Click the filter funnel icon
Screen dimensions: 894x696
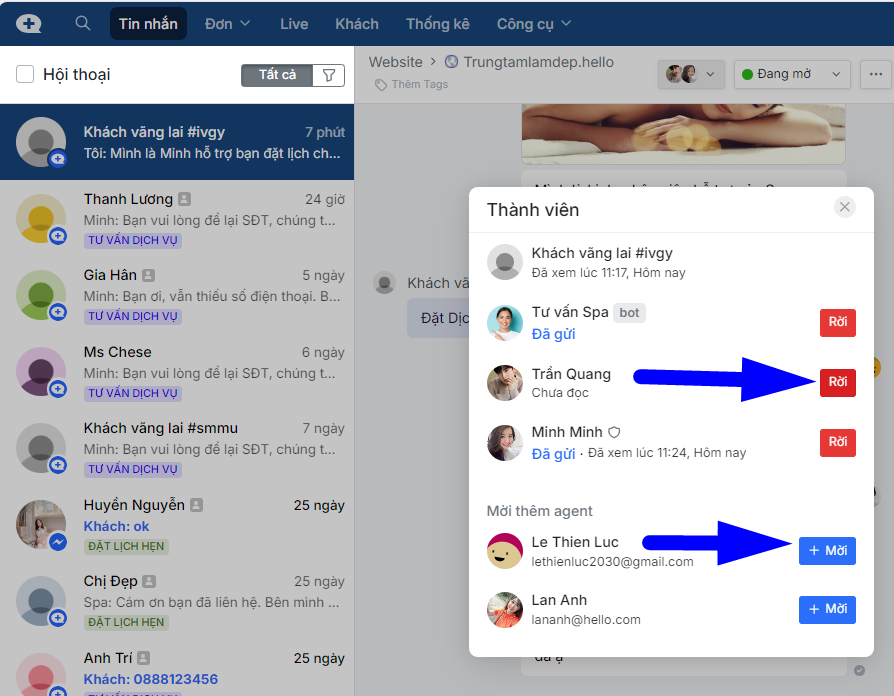[x=329, y=75]
